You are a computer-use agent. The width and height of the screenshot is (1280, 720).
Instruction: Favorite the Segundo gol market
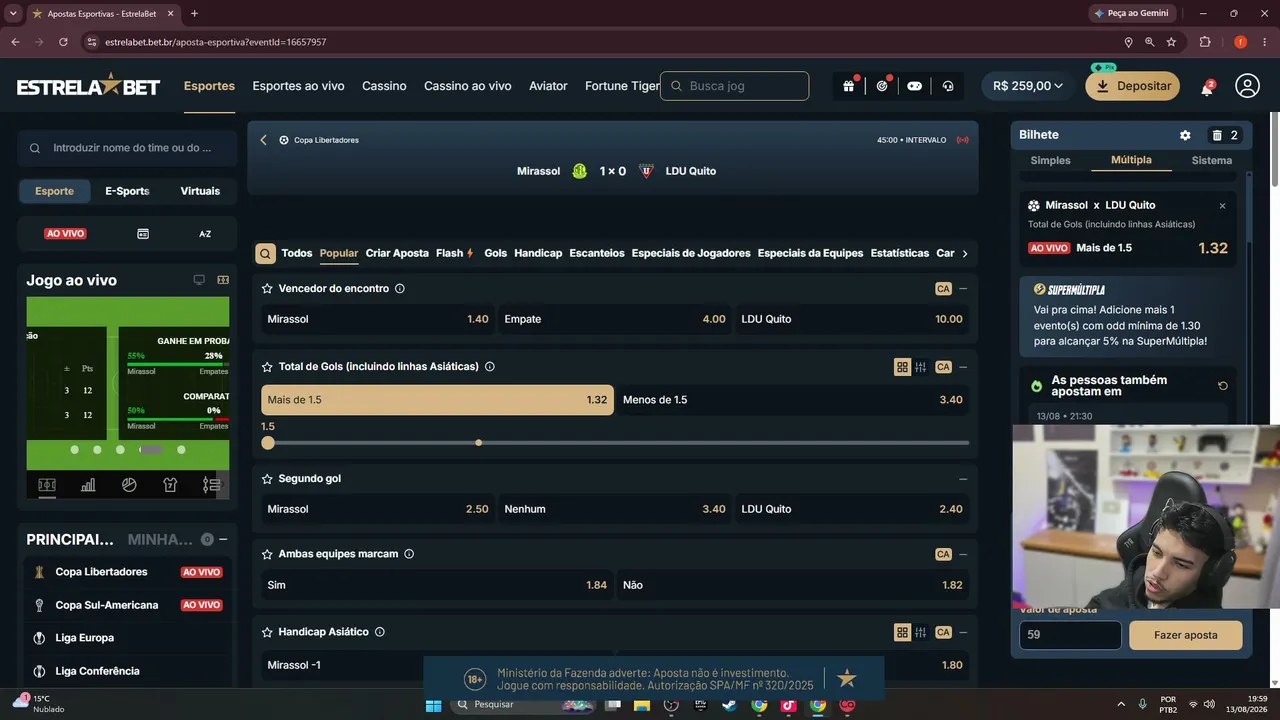tap(267, 479)
